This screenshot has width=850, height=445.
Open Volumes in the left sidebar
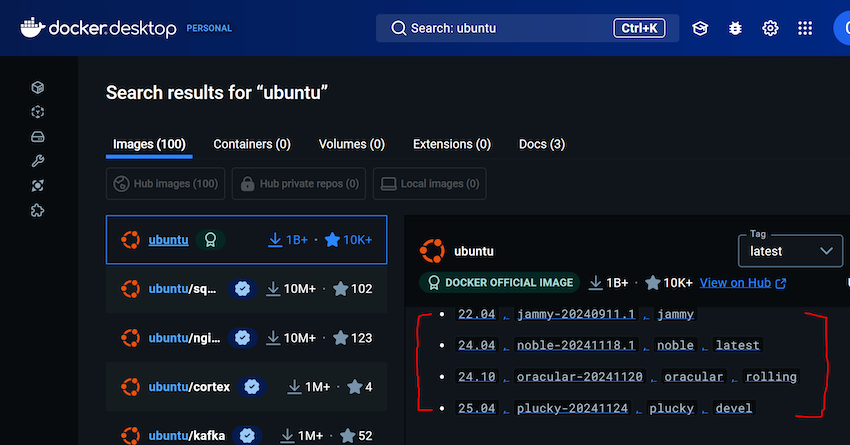point(37,137)
